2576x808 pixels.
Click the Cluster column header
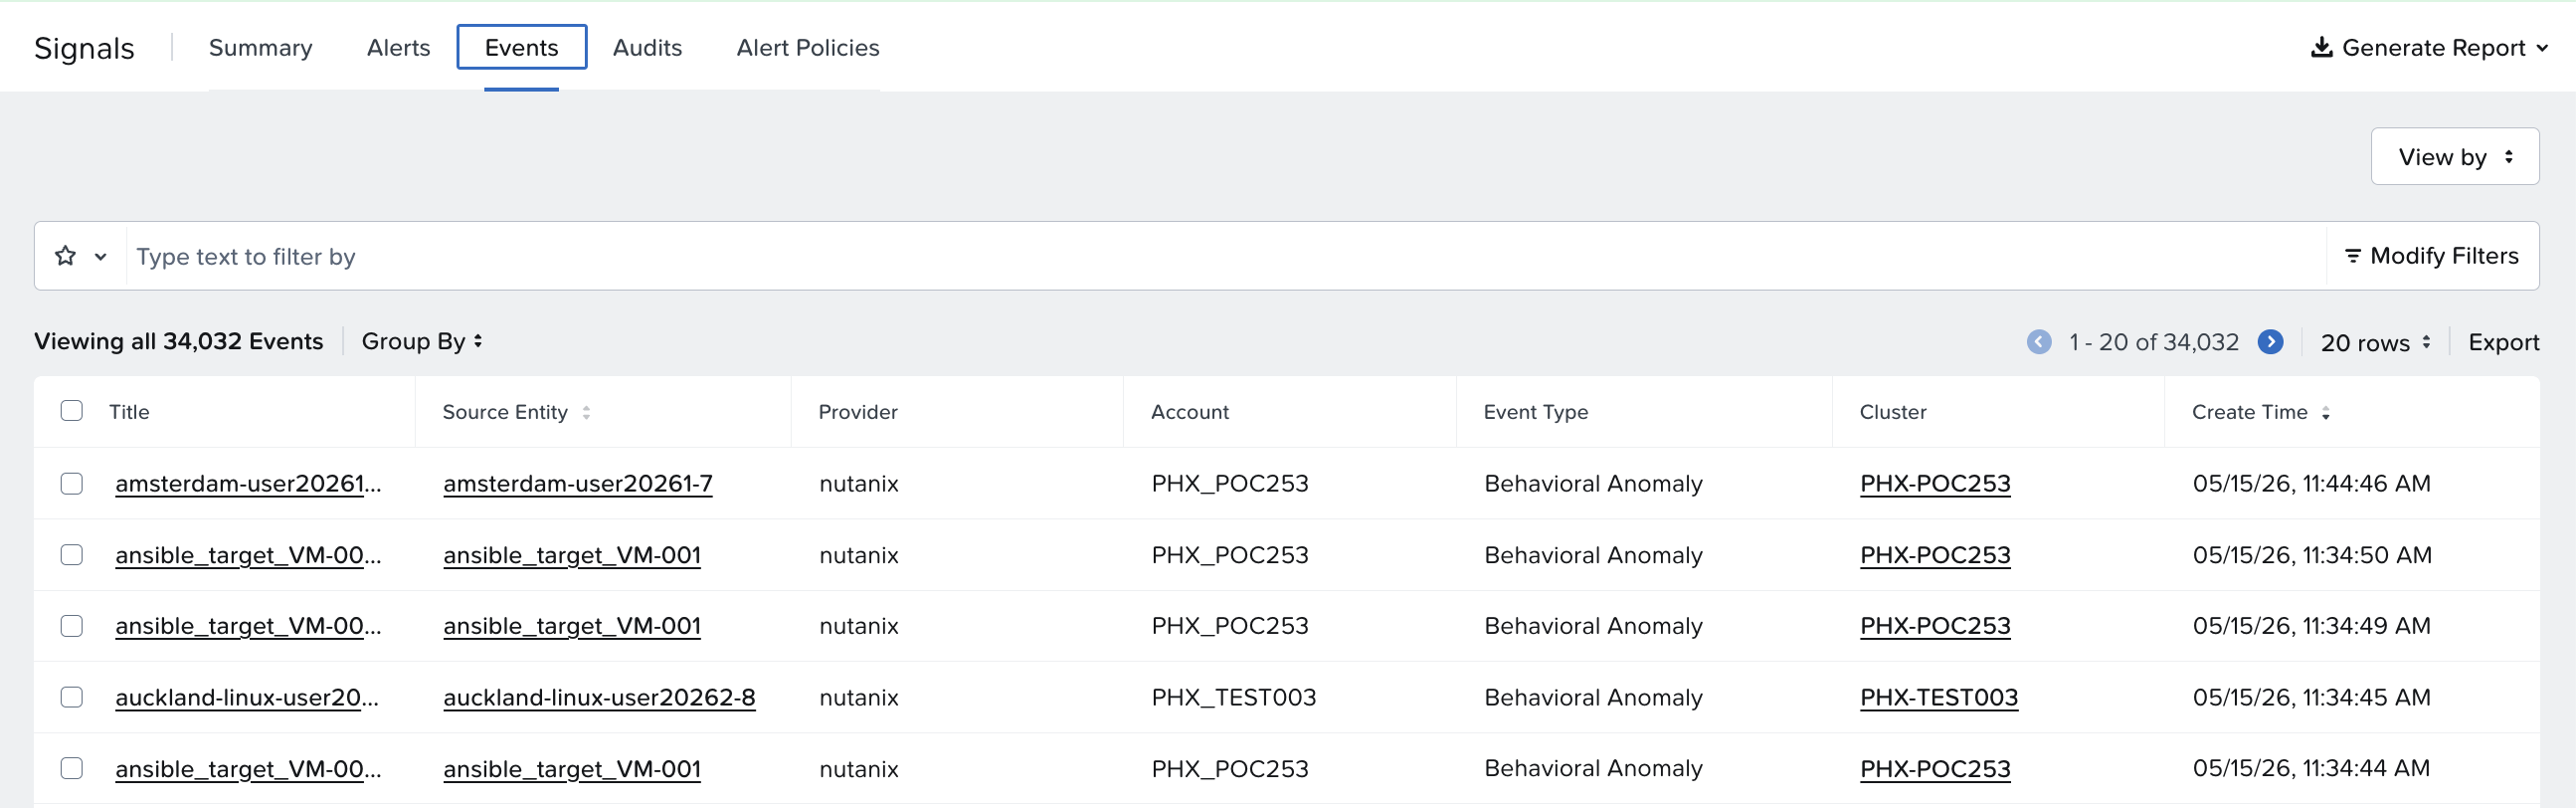pos(1893,412)
